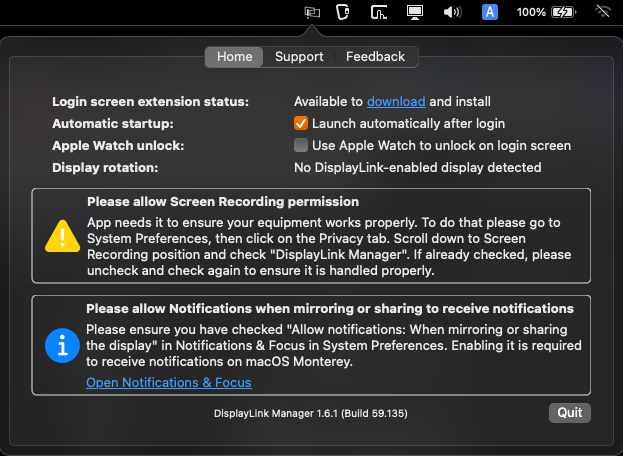623x456 pixels.
Task: Click 'Please allow Screen Recording permission' heading
Action: click(223, 202)
